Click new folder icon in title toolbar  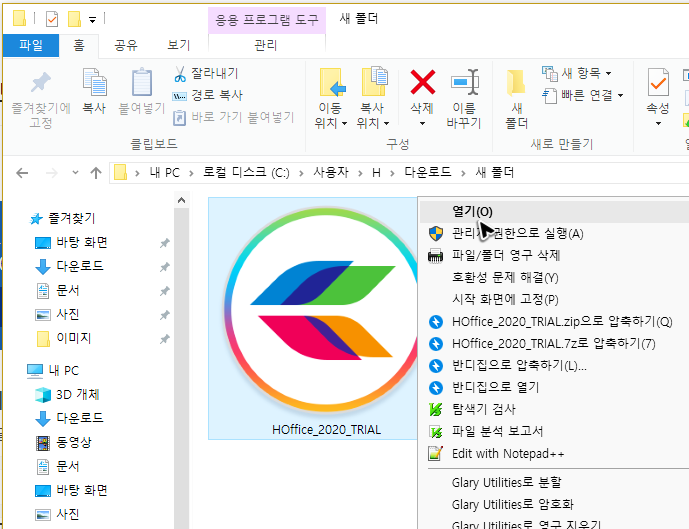tap(74, 19)
